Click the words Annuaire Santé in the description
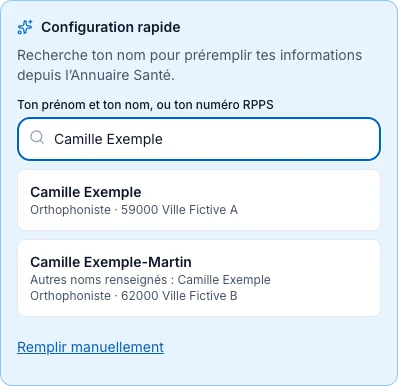This screenshot has height=386, width=398. coord(123,75)
